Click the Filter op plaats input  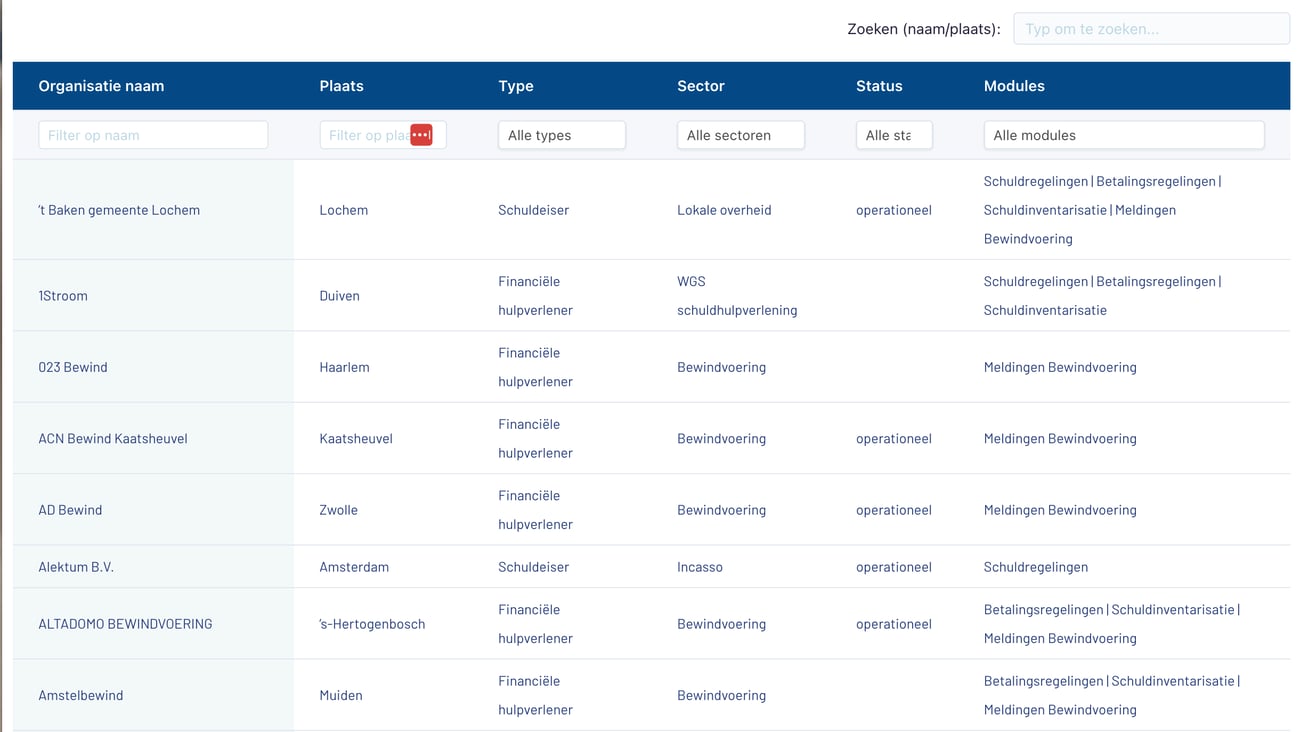coord(365,135)
